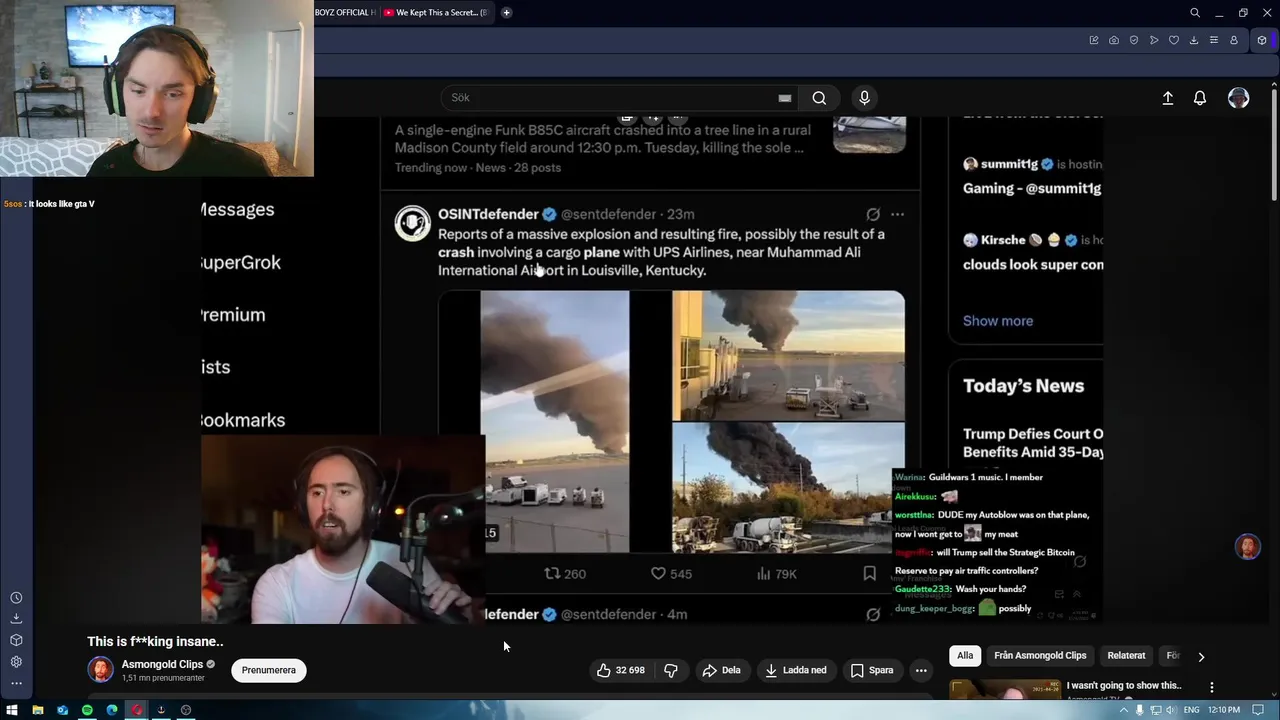Switch to Opera GX taskbar icon

(136, 710)
